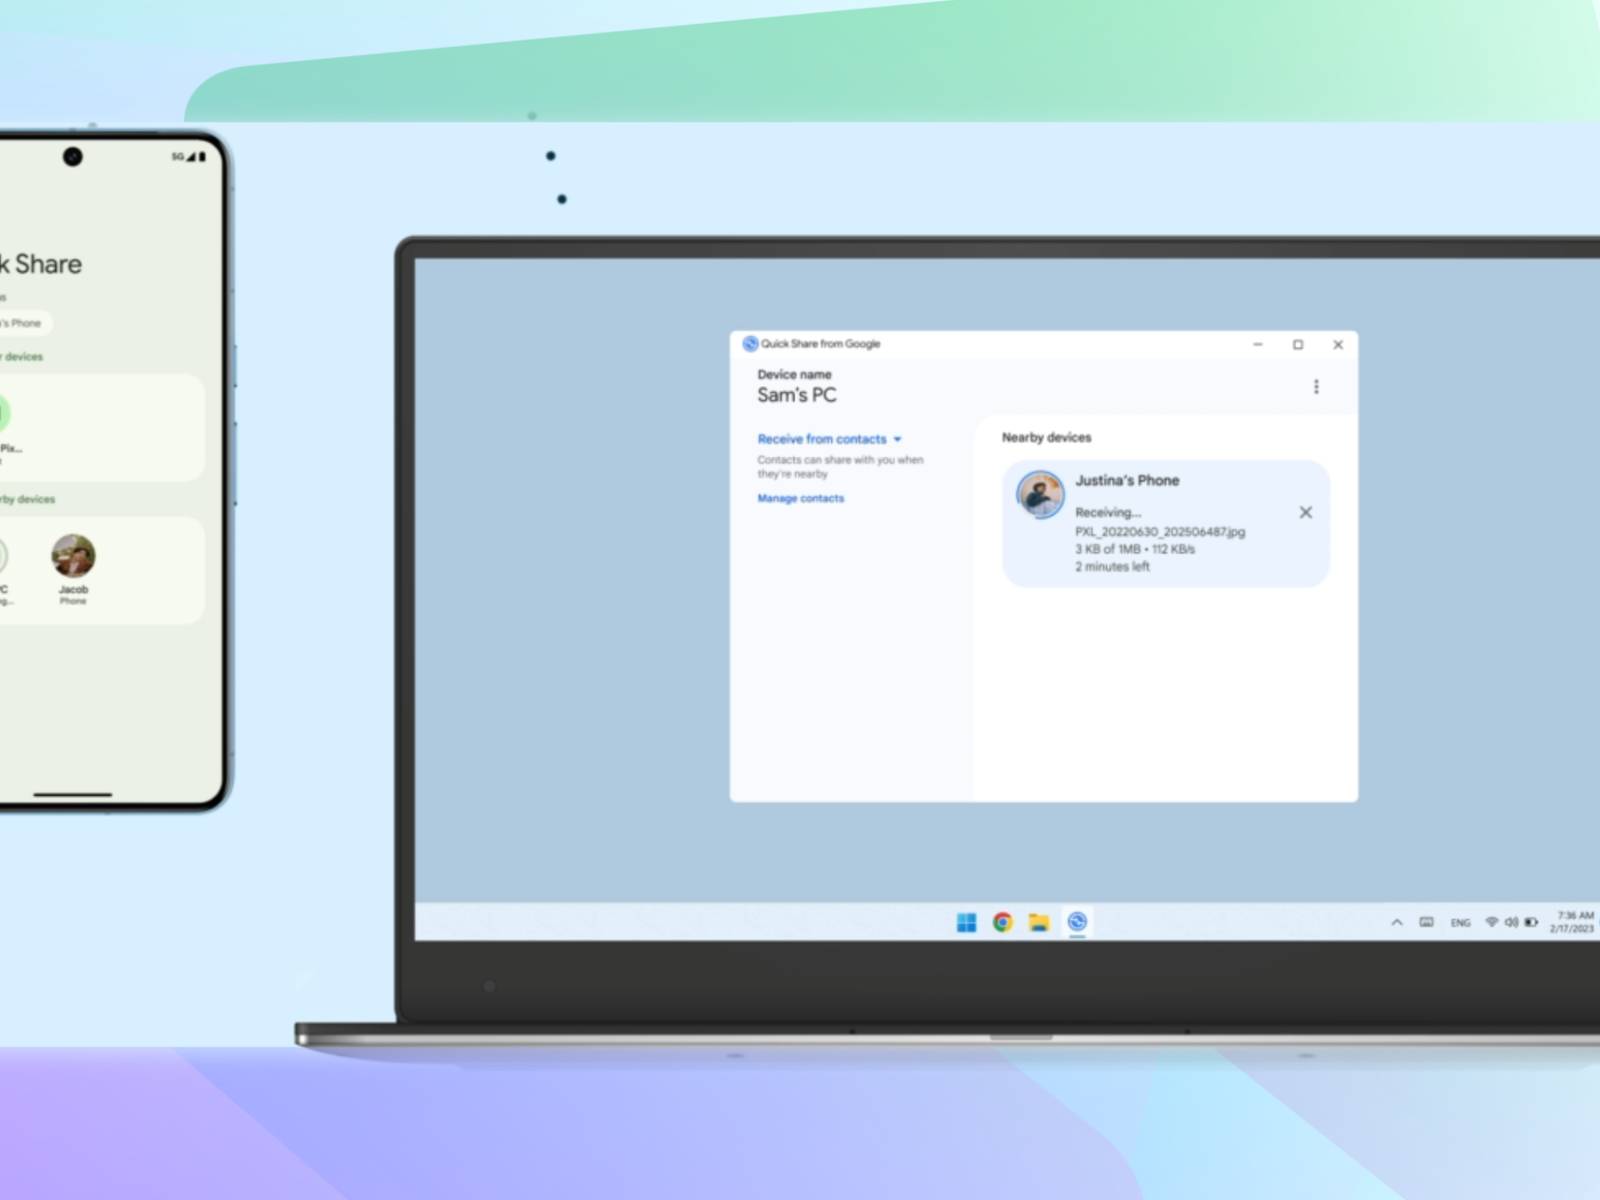1600x1200 pixels.
Task: Launch Google Chrome from the taskbar
Action: point(1002,922)
